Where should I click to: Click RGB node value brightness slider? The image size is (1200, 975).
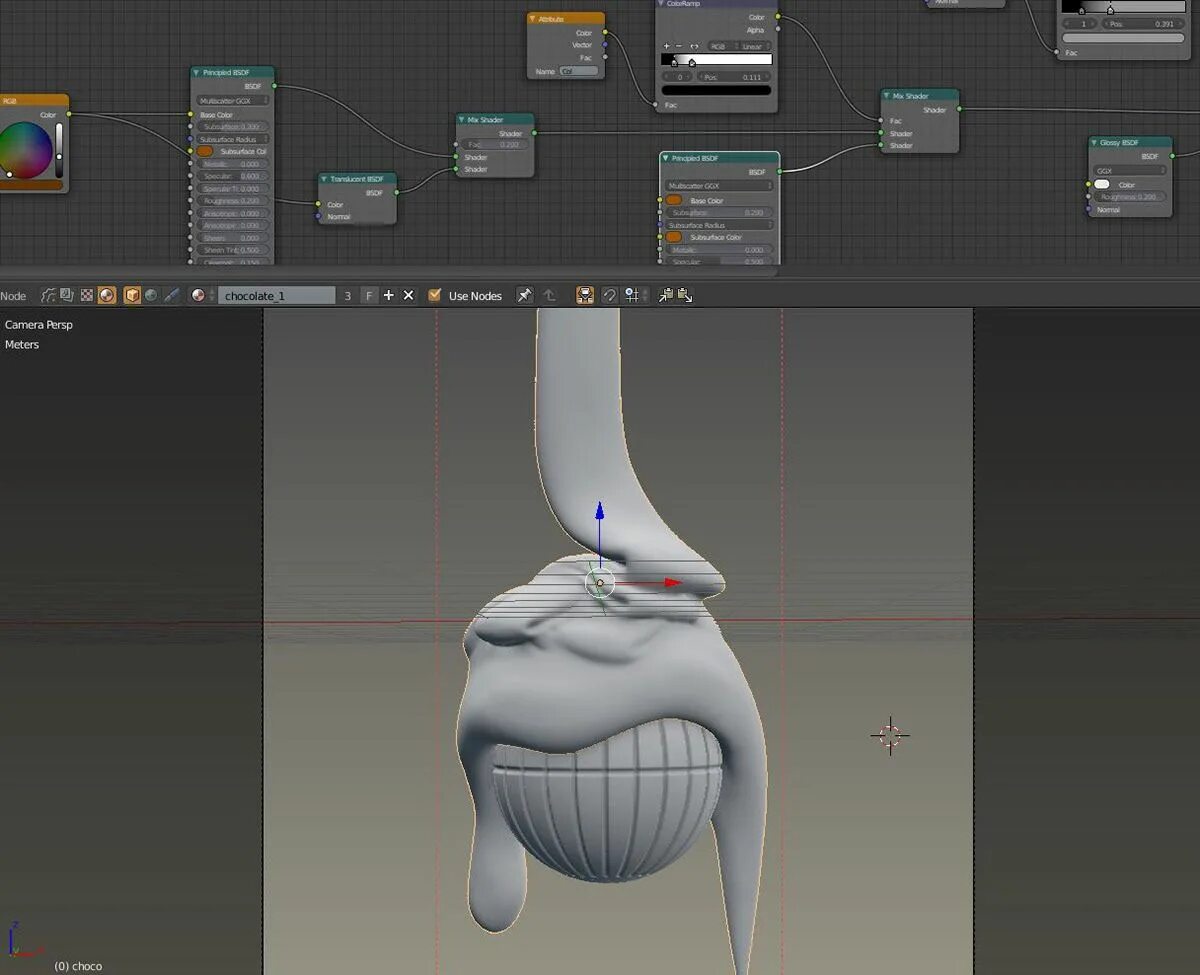(59, 150)
